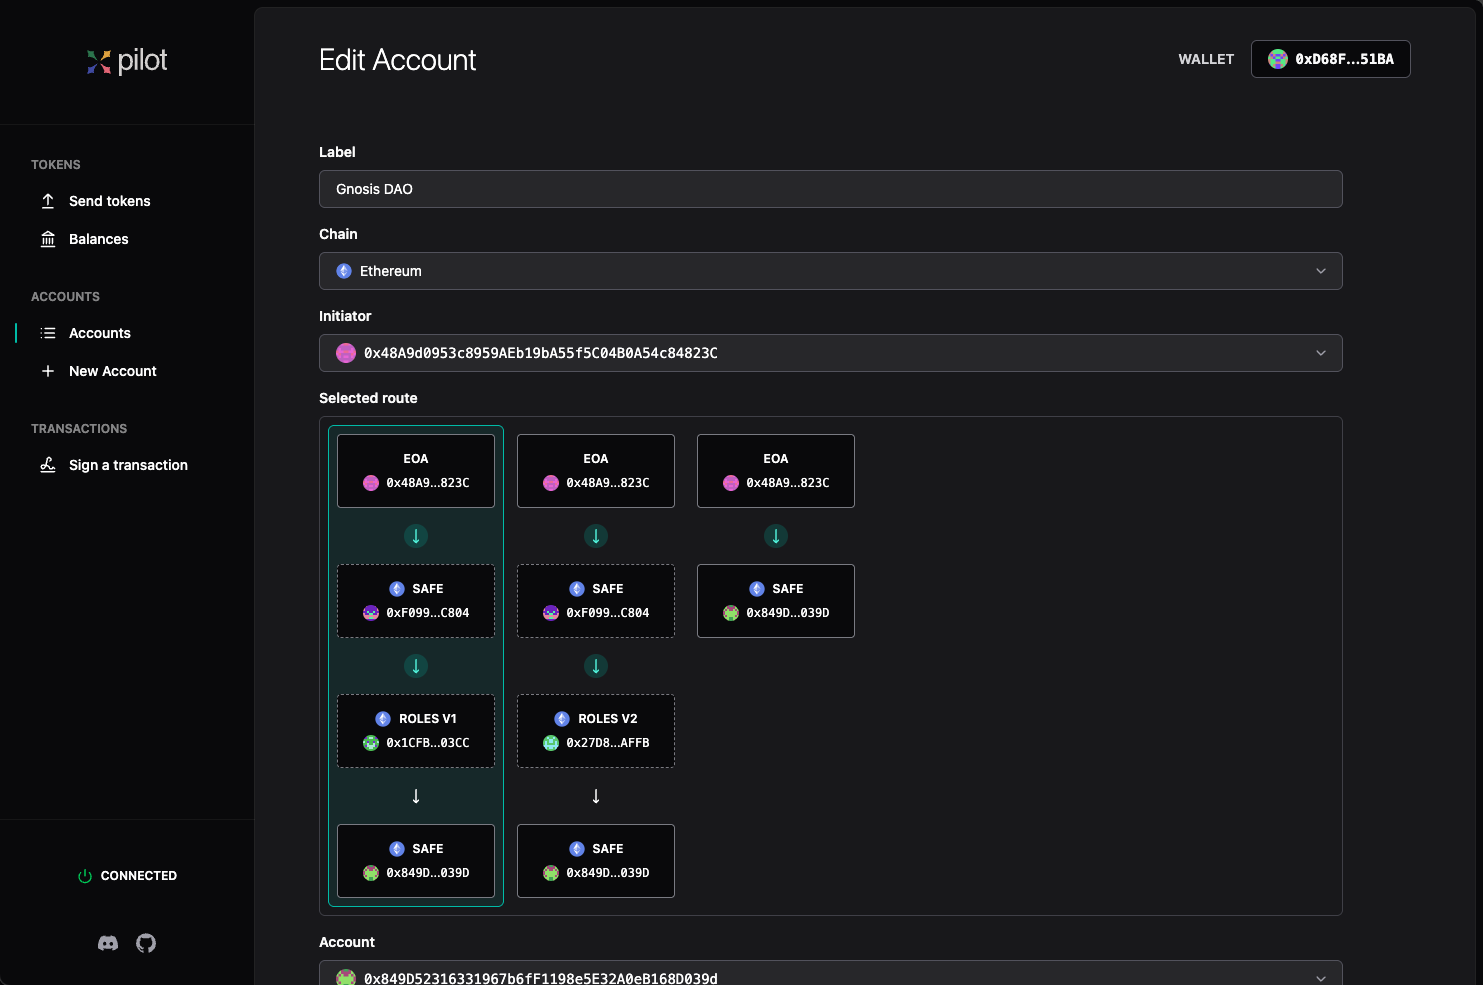Click SAFE 0x849D...039D in third route

(776, 601)
